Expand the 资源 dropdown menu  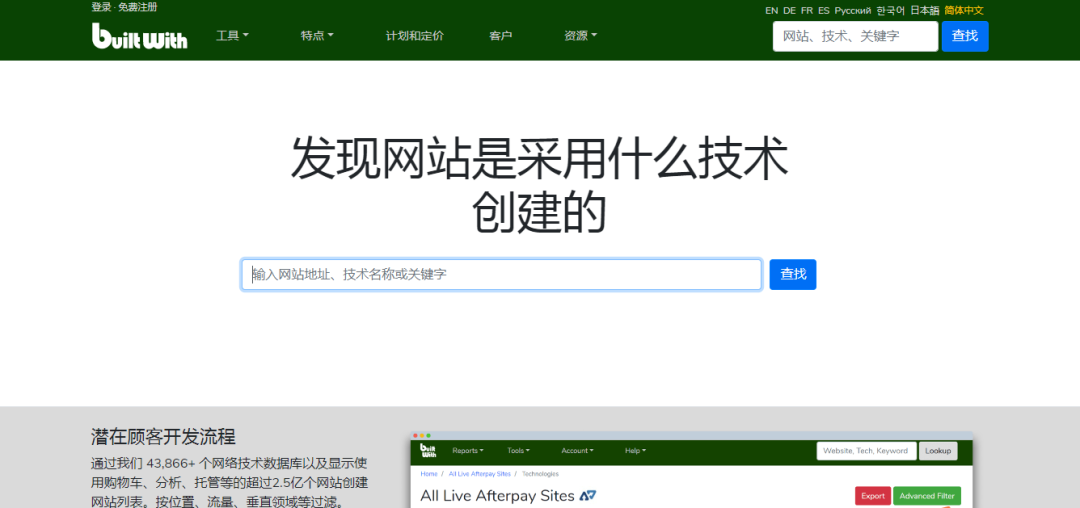[580, 36]
